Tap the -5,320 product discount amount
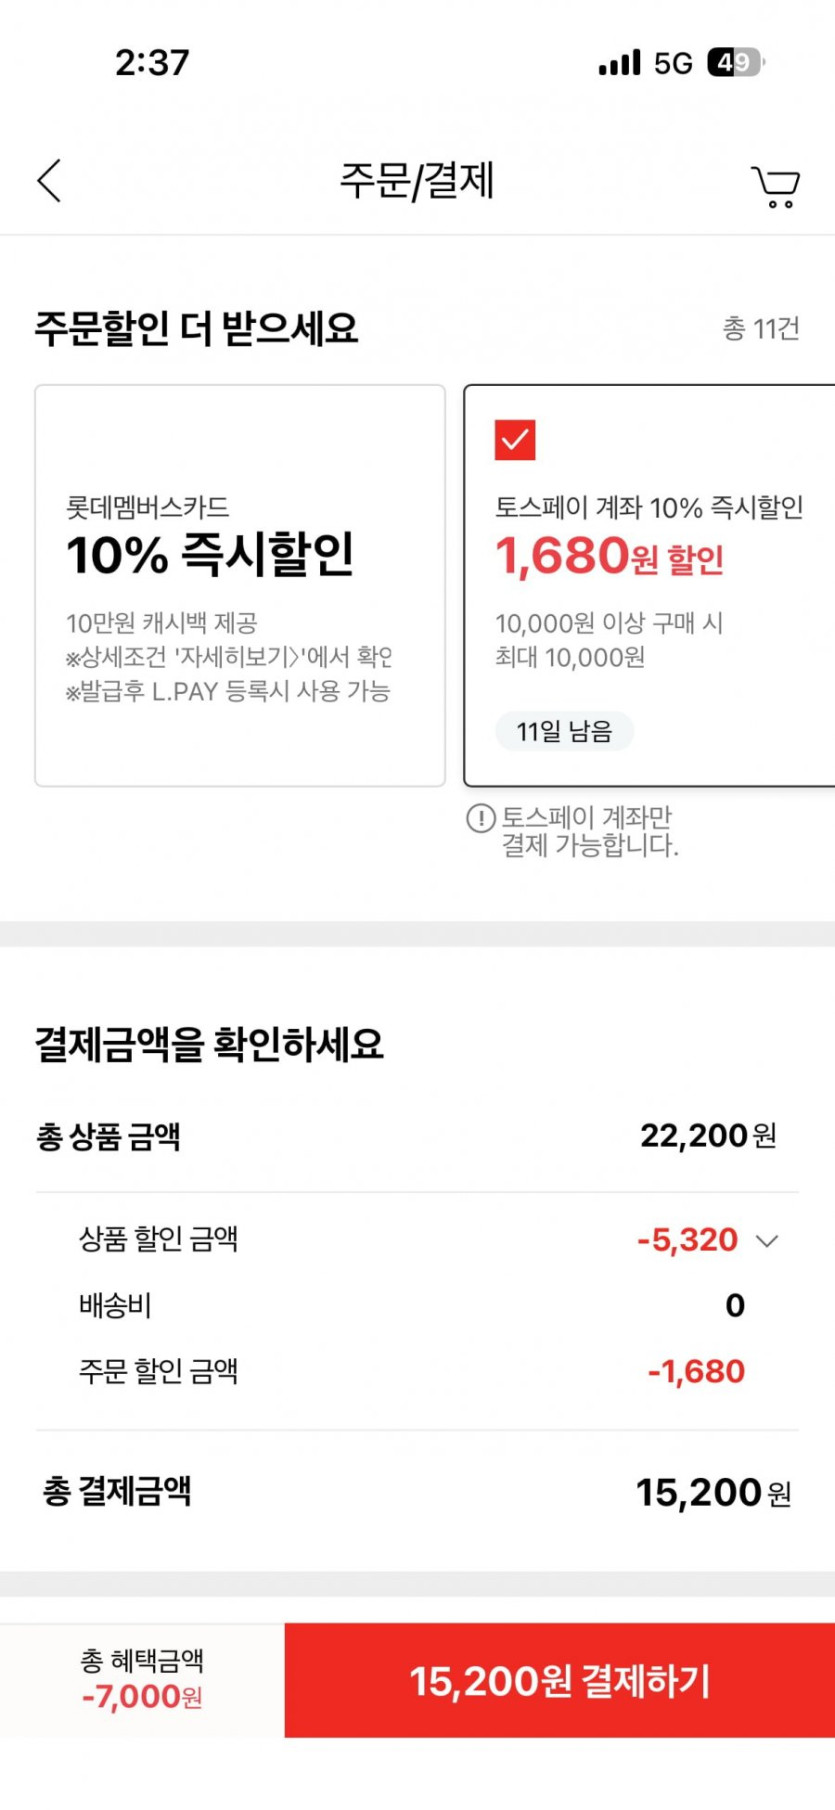 (x=687, y=1240)
